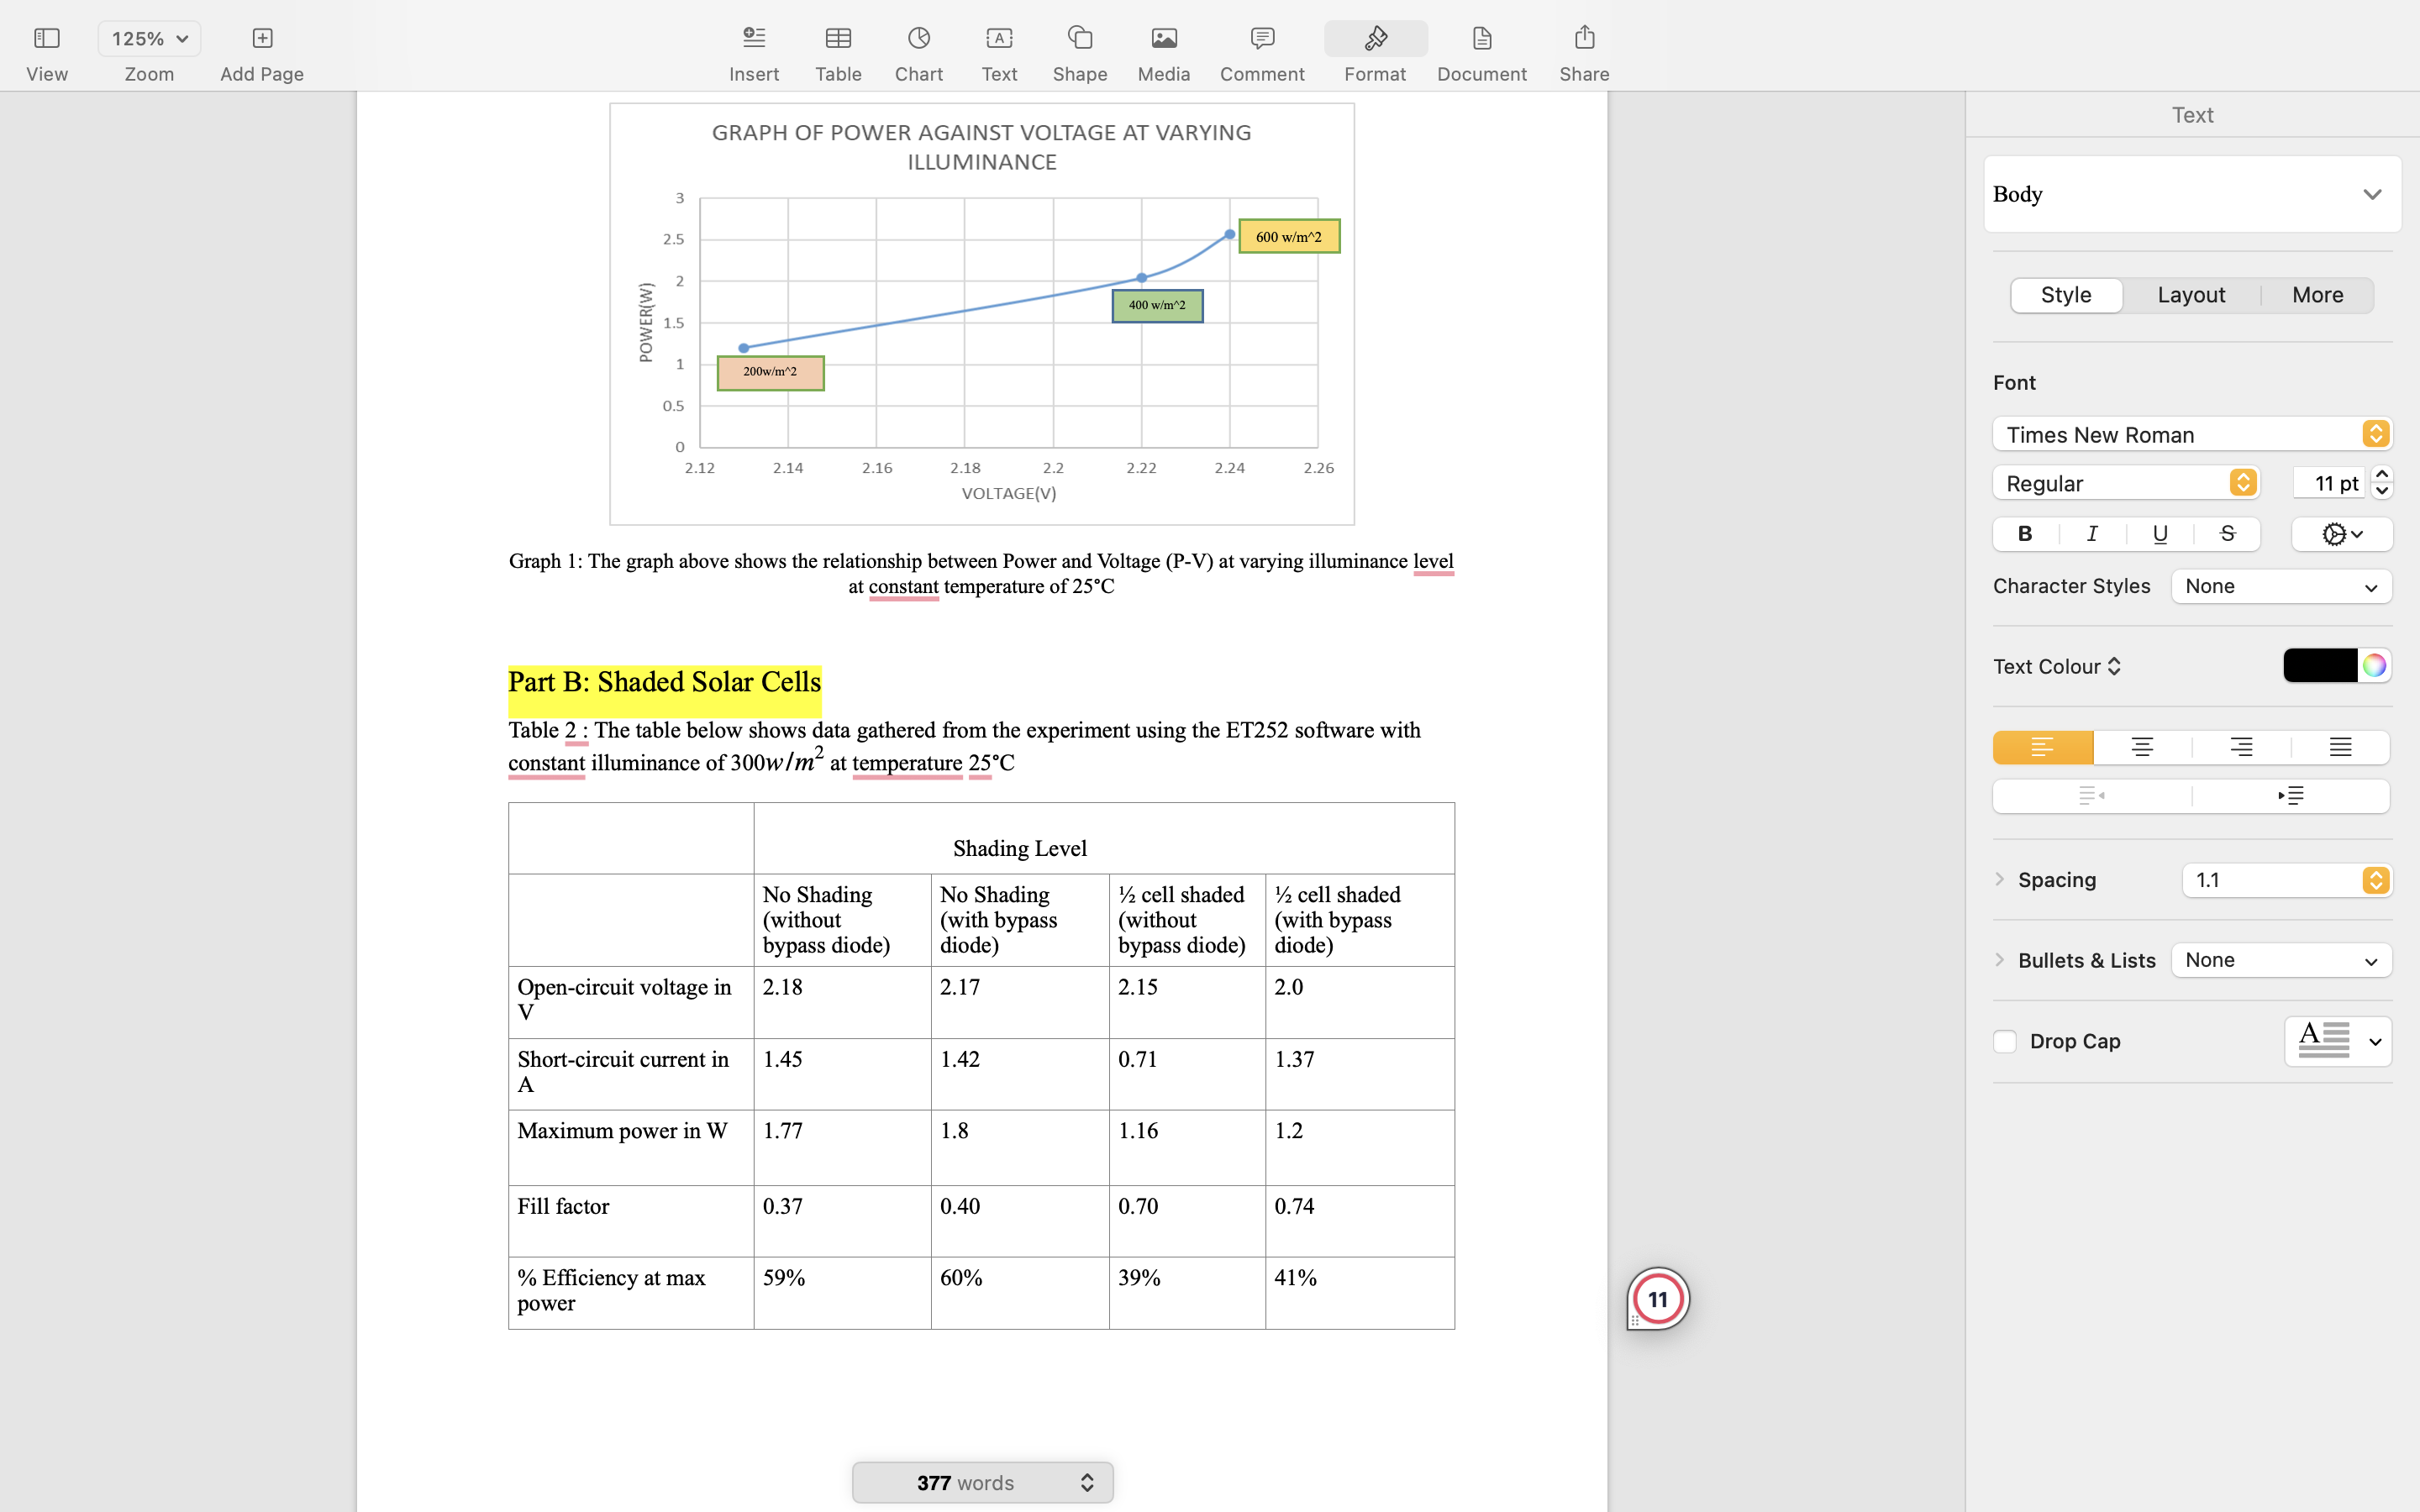The width and height of the screenshot is (2420, 1512).
Task: Click the 377 words counter button
Action: pos(982,1482)
